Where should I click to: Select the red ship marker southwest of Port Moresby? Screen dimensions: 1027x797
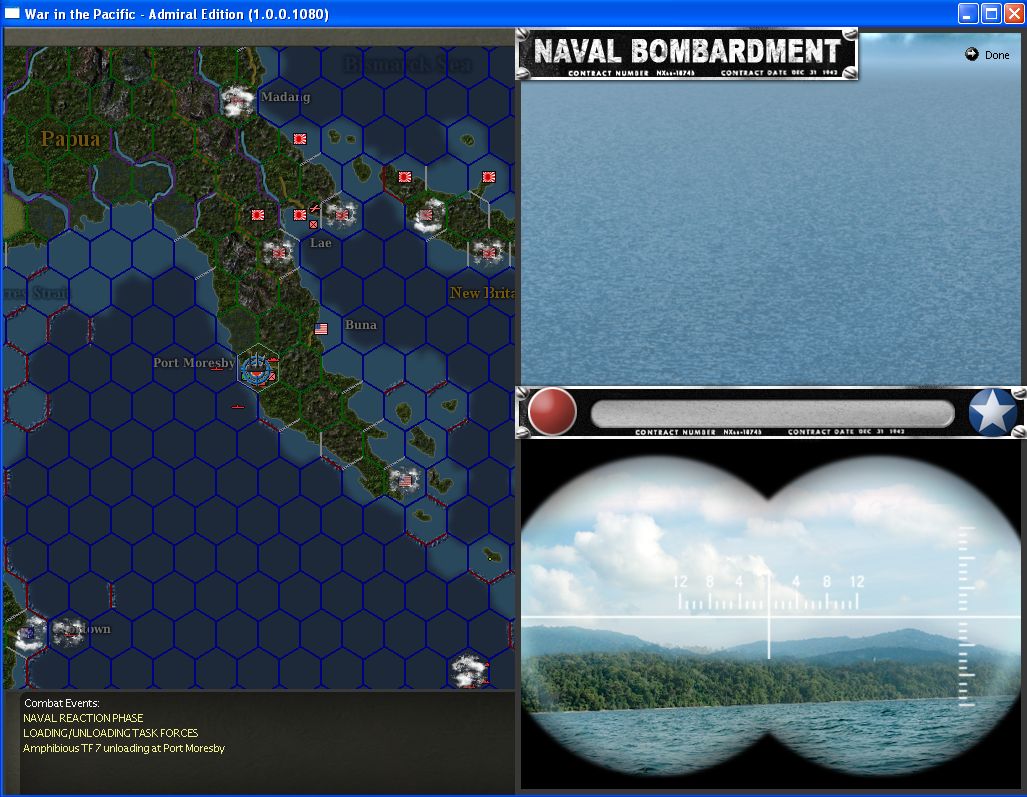pyautogui.click(x=238, y=407)
